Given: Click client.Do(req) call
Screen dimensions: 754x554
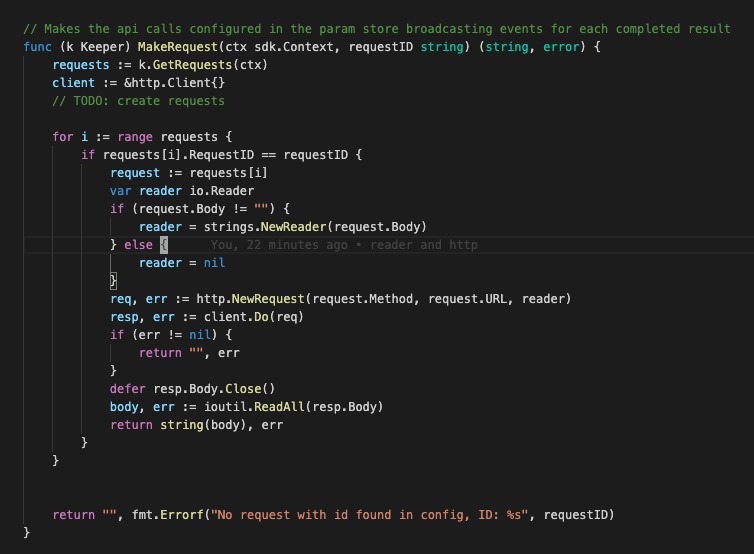Looking at the screenshot, I should (x=253, y=317).
